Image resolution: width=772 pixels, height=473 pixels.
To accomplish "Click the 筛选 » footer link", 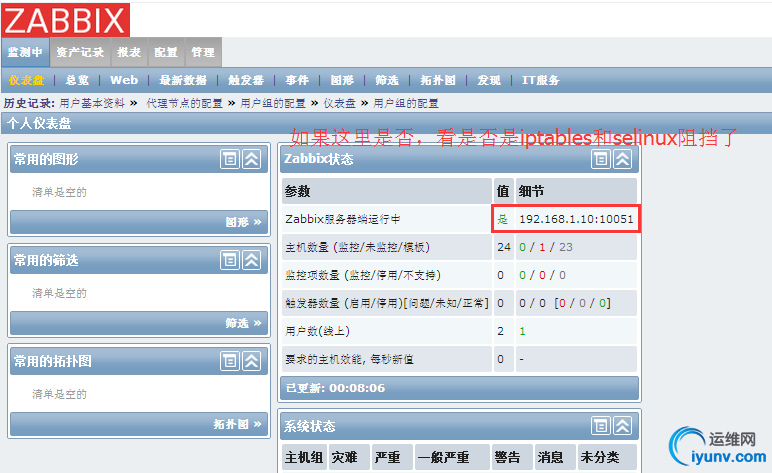I will (x=243, y=323).
